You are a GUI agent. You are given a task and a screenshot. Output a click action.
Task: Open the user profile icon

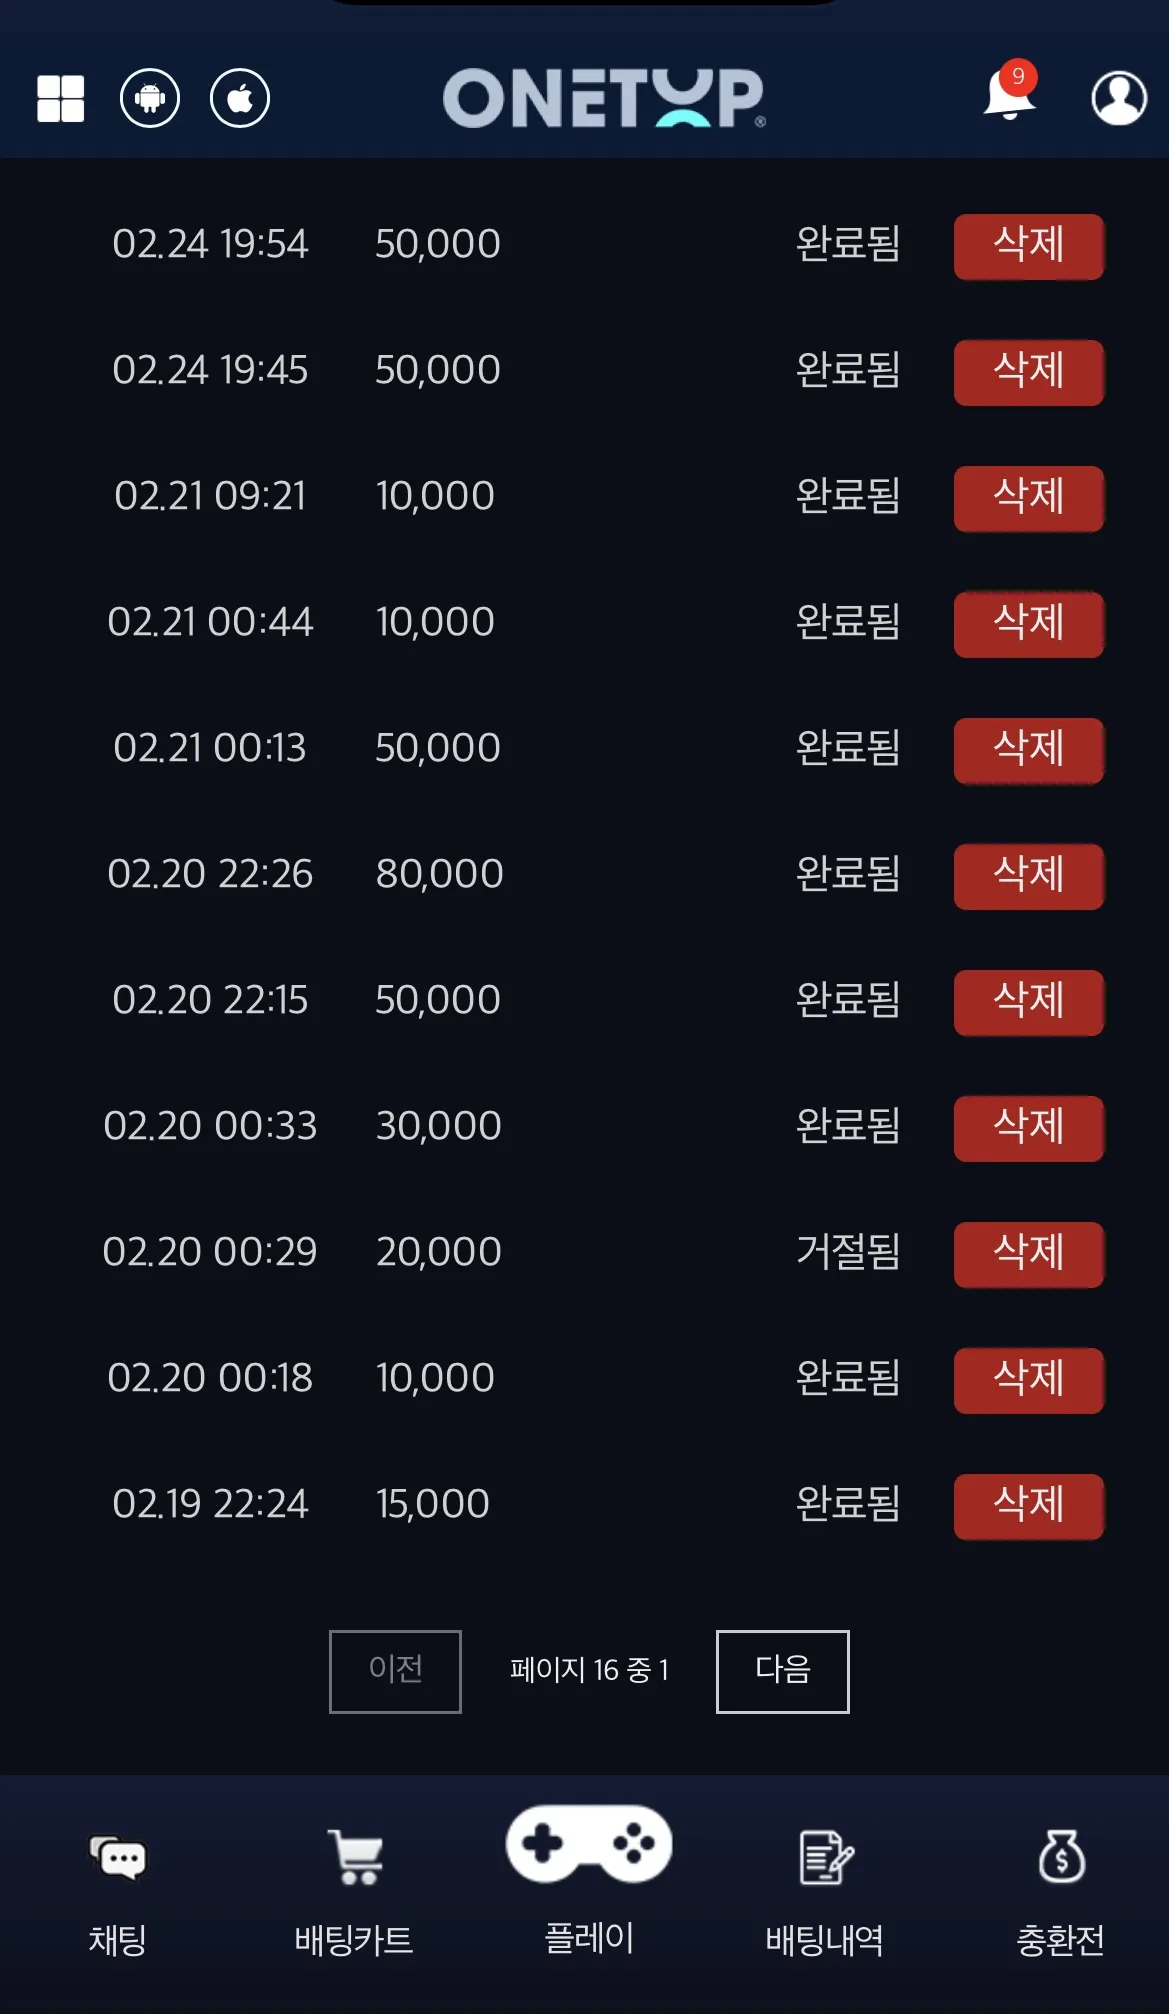coord(1118,98)
